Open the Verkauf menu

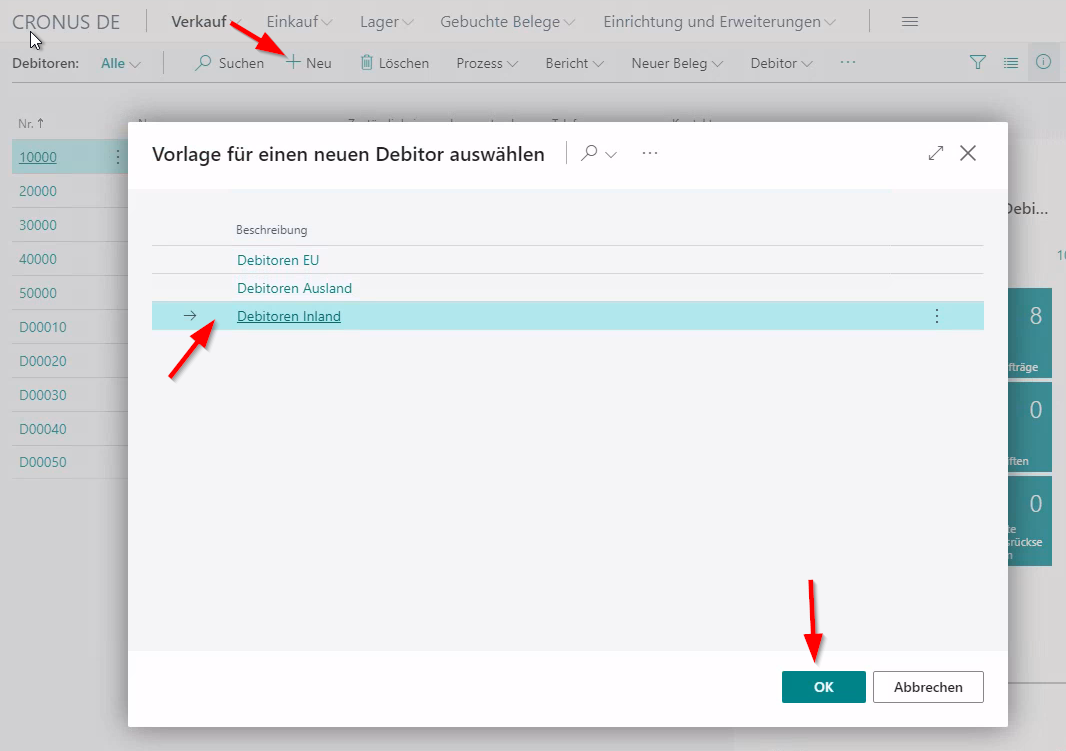206,22
